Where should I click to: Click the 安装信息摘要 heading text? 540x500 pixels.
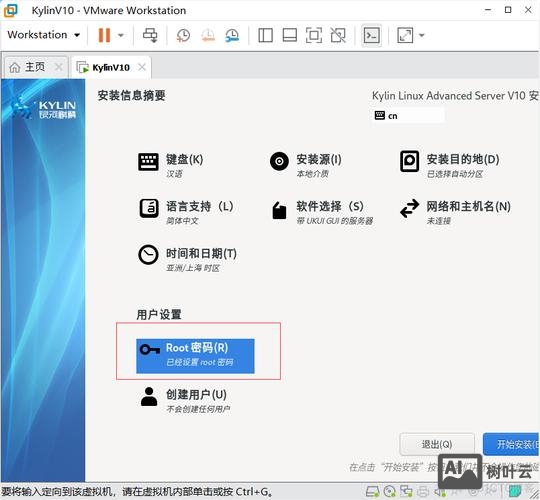click(132, 95)
